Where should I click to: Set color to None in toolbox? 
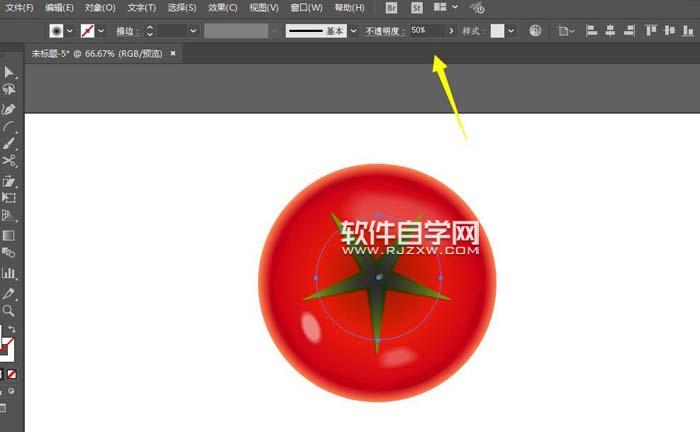(x=12, y=374)
